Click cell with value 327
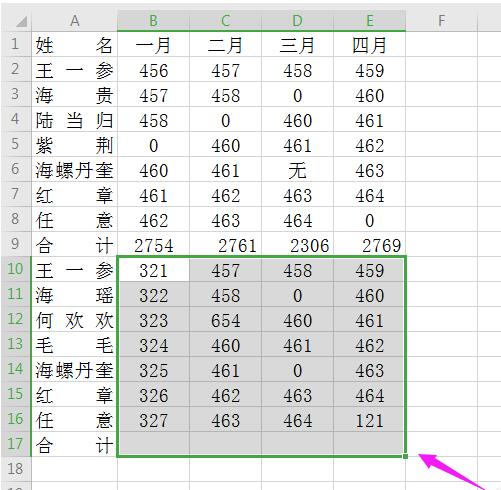The image size is (501, 490). [153, 420]
